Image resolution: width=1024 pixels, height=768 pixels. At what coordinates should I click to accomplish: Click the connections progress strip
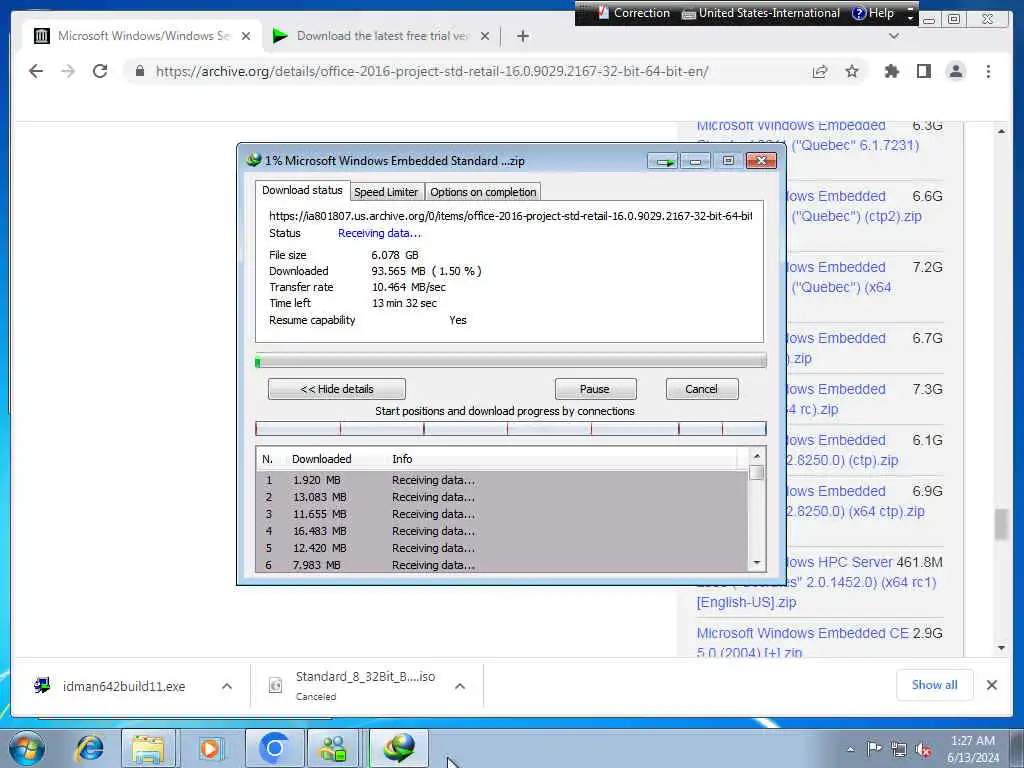click(x=511, y=429)
